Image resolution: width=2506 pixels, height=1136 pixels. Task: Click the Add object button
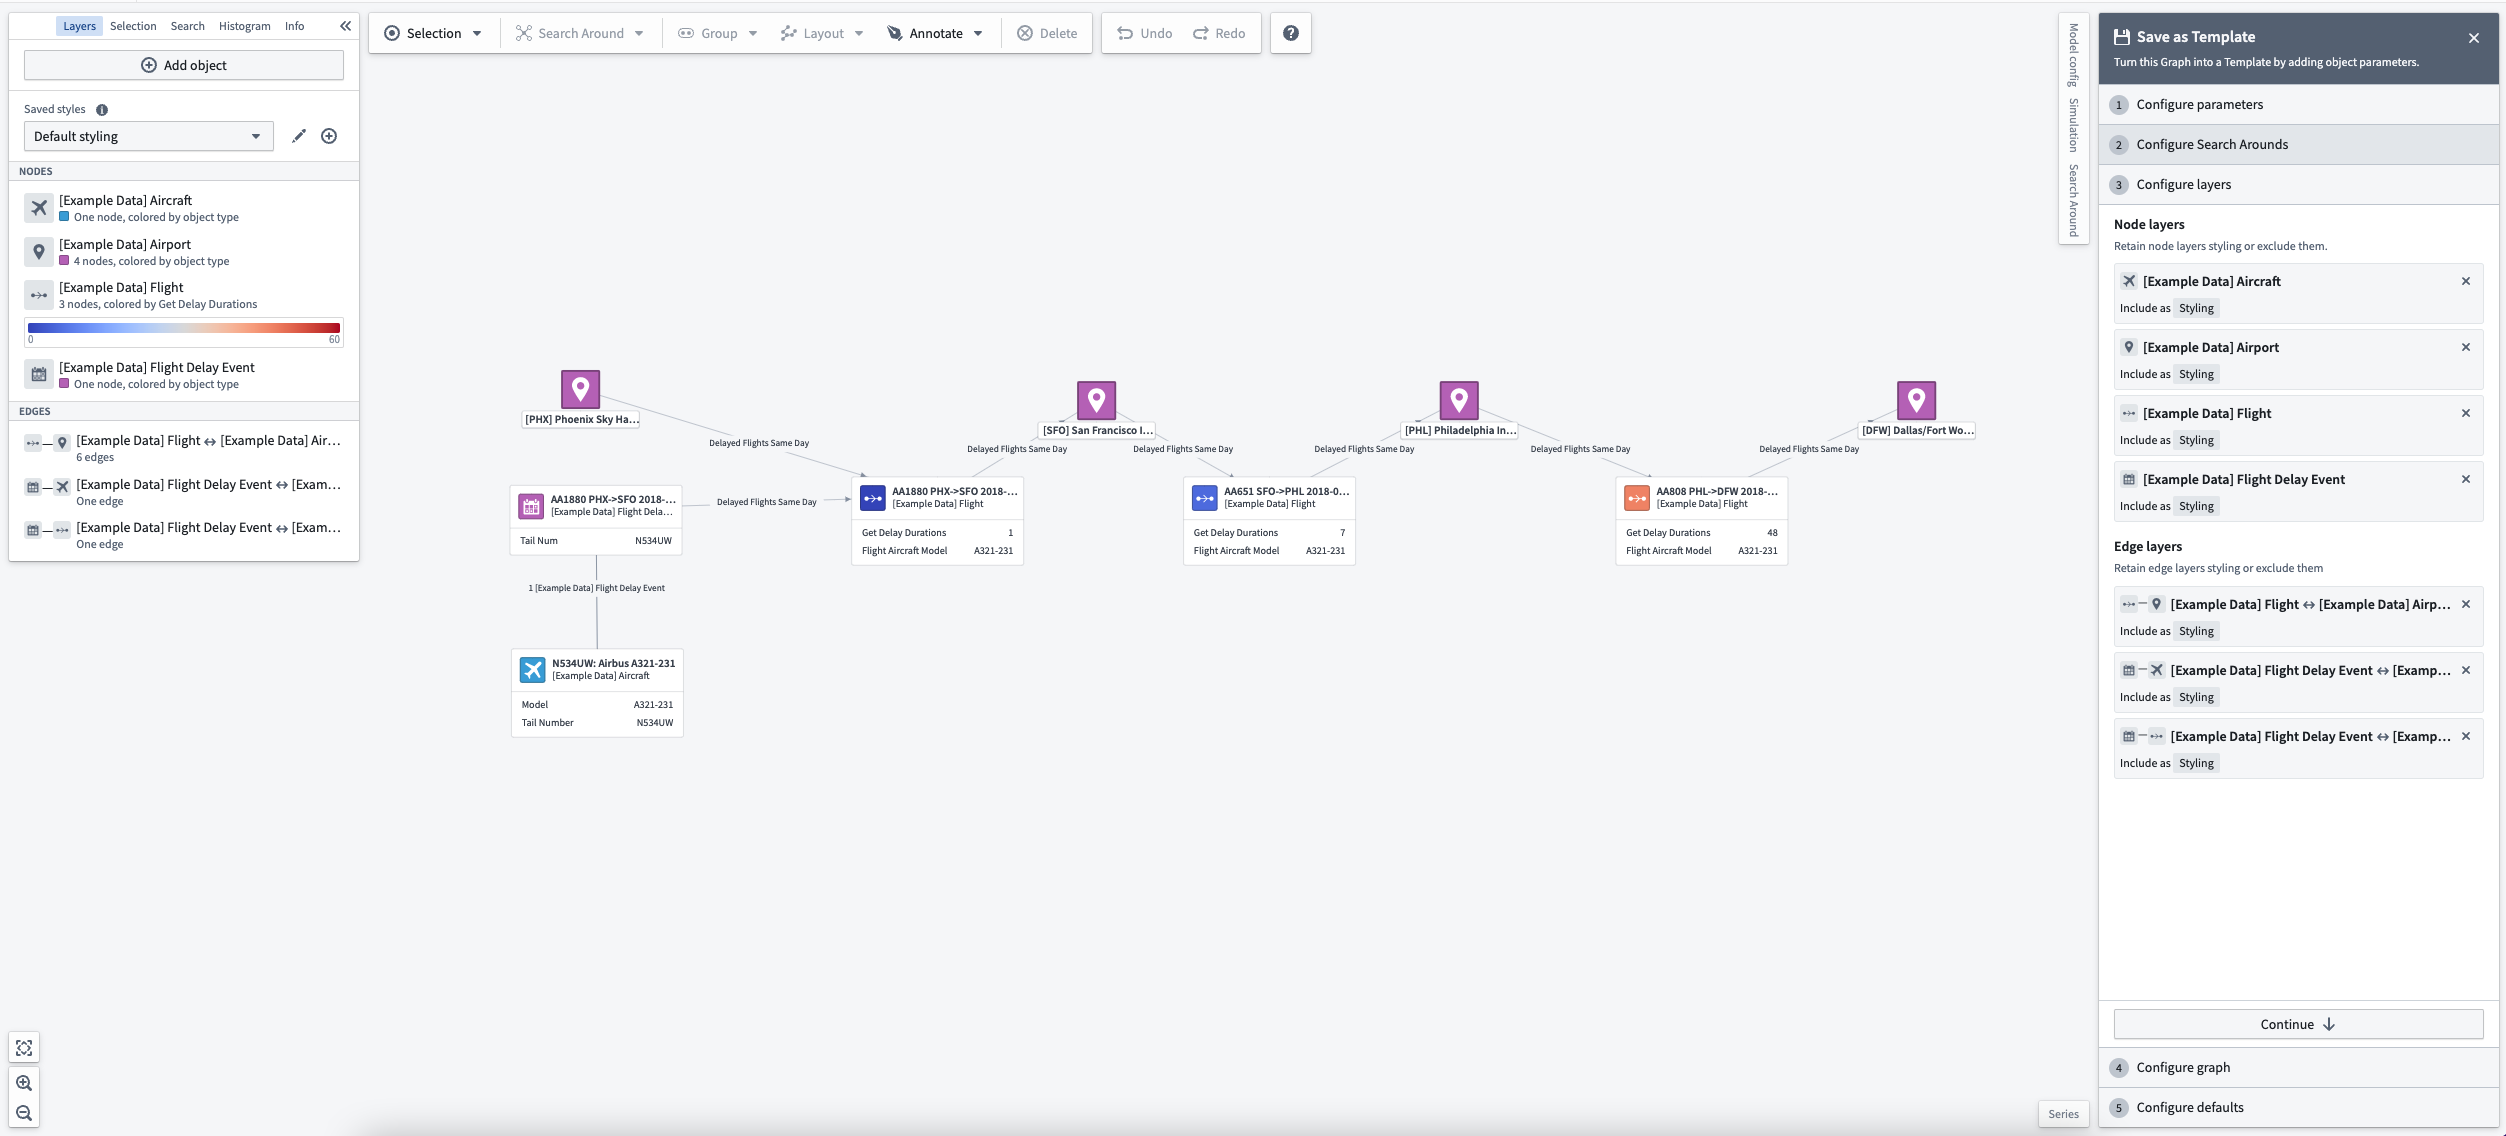pyautogui.click(x=184, y=65)
